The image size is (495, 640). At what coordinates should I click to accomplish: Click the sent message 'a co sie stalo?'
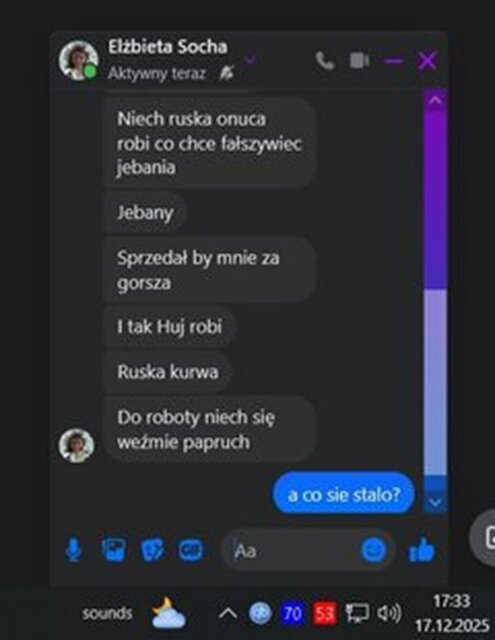[344, 493]
